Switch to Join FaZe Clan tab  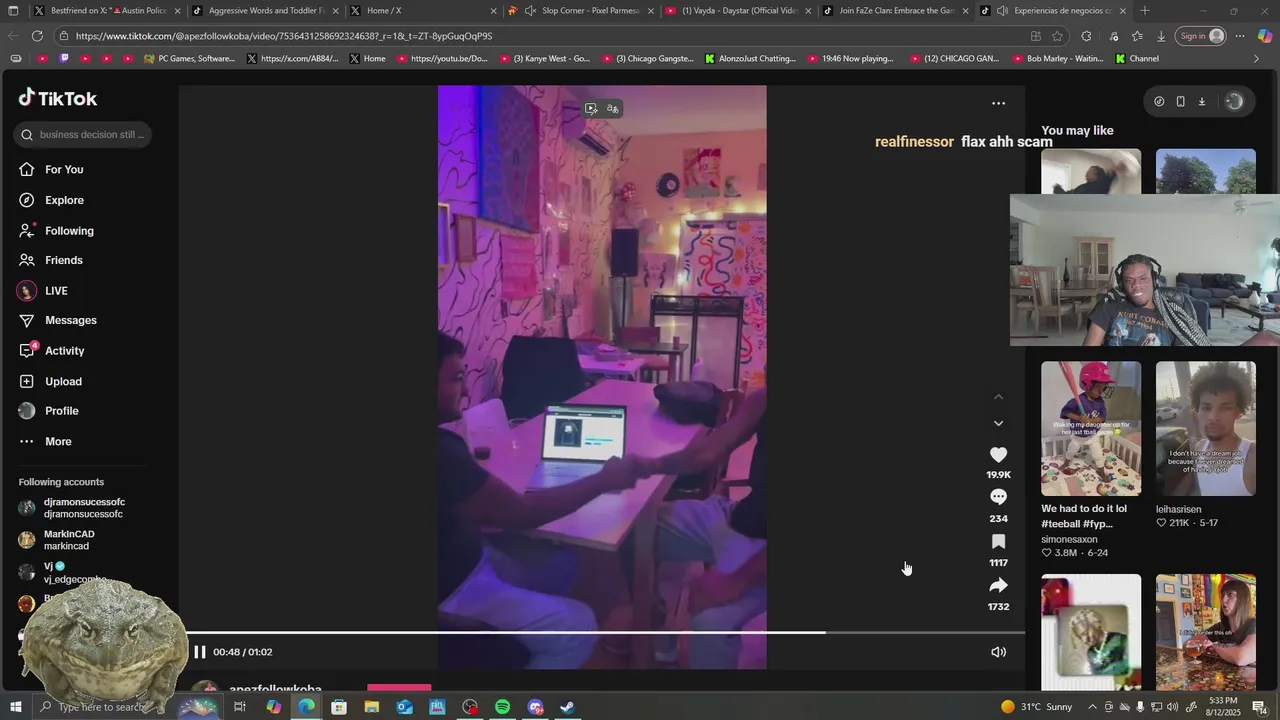click(x=897, y=11)
